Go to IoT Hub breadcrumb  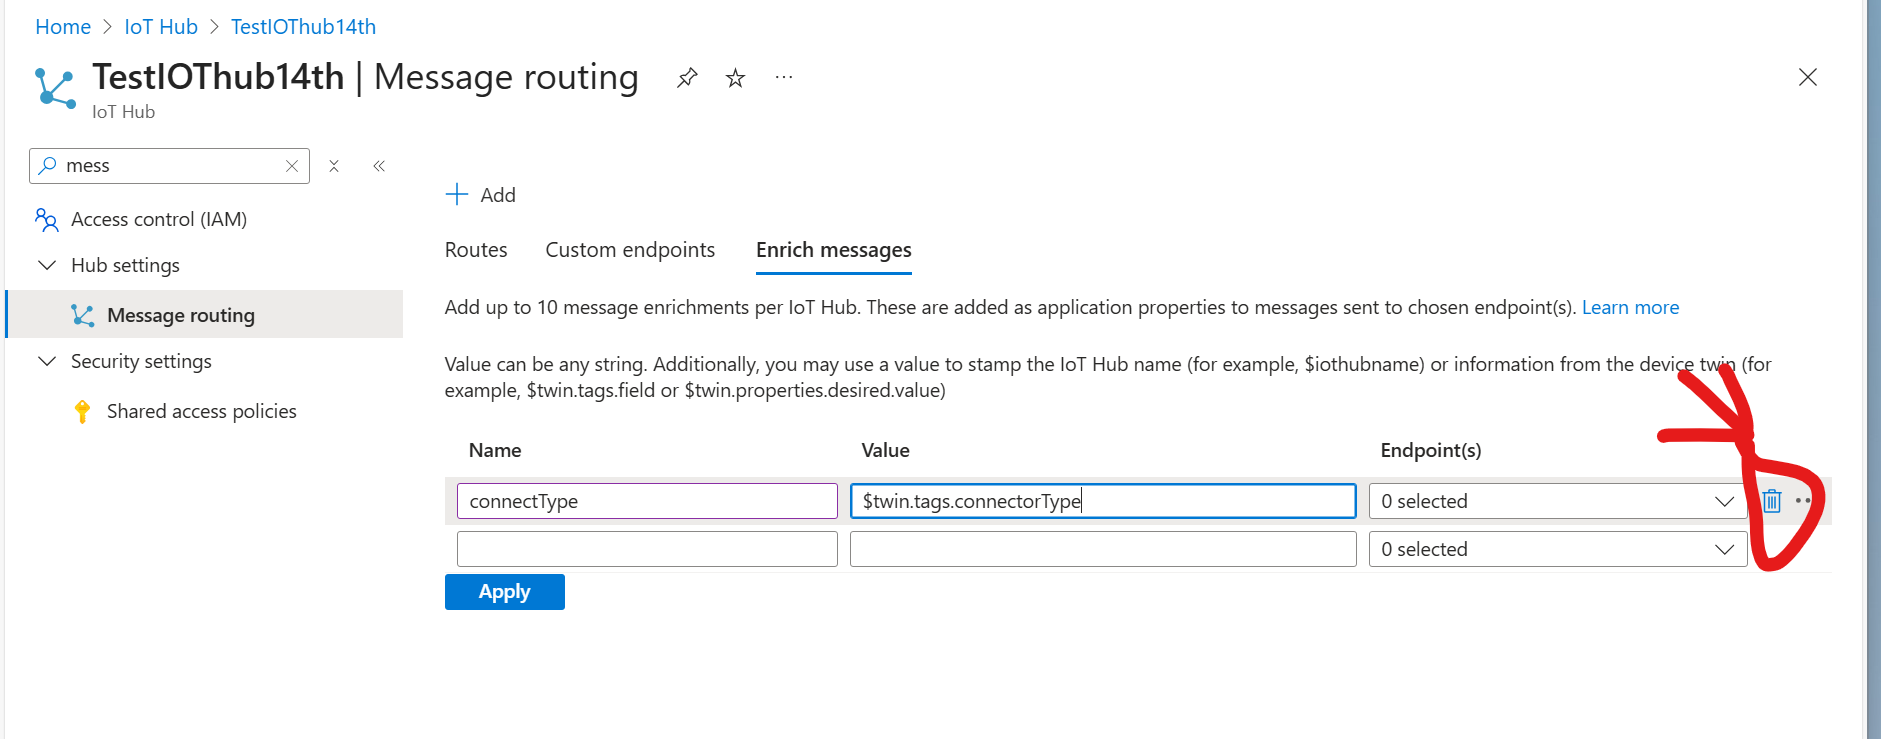[161, 27]
